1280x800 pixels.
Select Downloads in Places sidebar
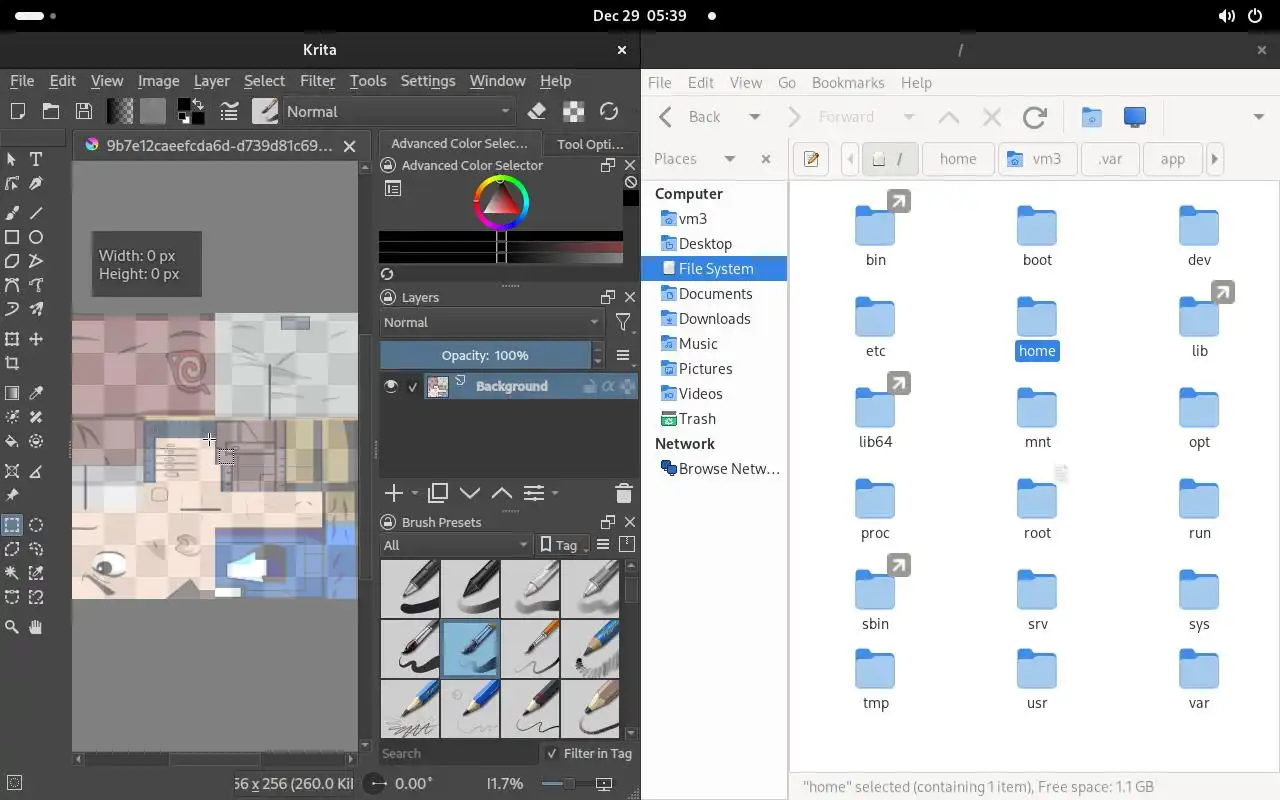pos(714,319)
